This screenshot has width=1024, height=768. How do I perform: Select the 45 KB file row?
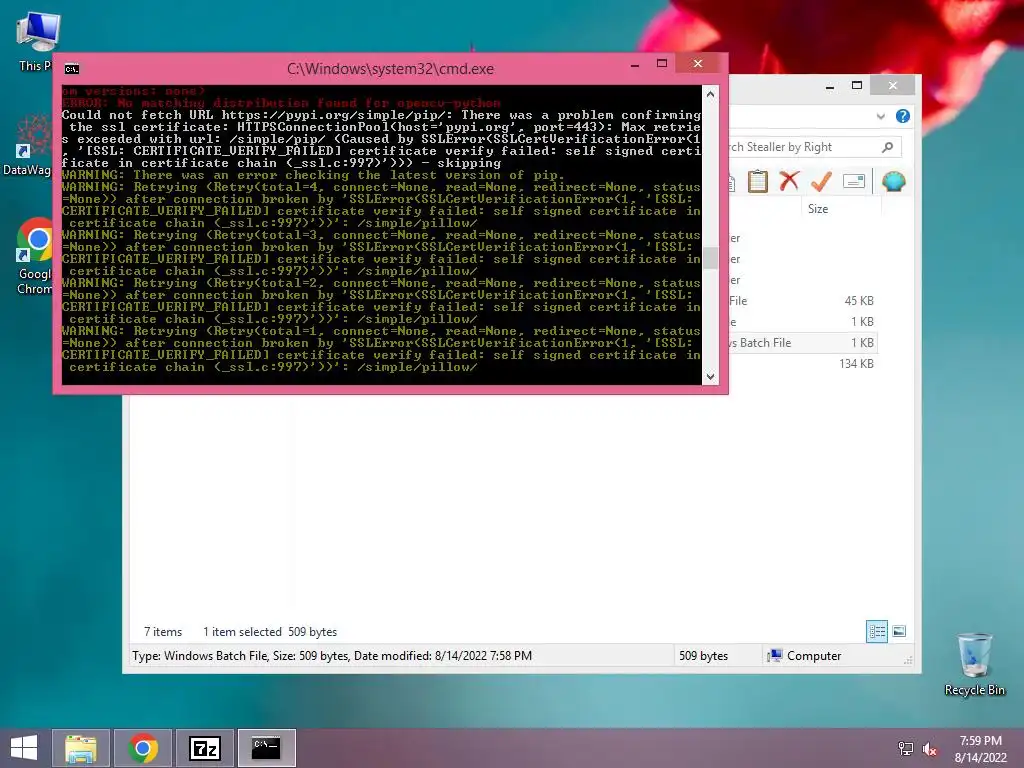point(803,301)
